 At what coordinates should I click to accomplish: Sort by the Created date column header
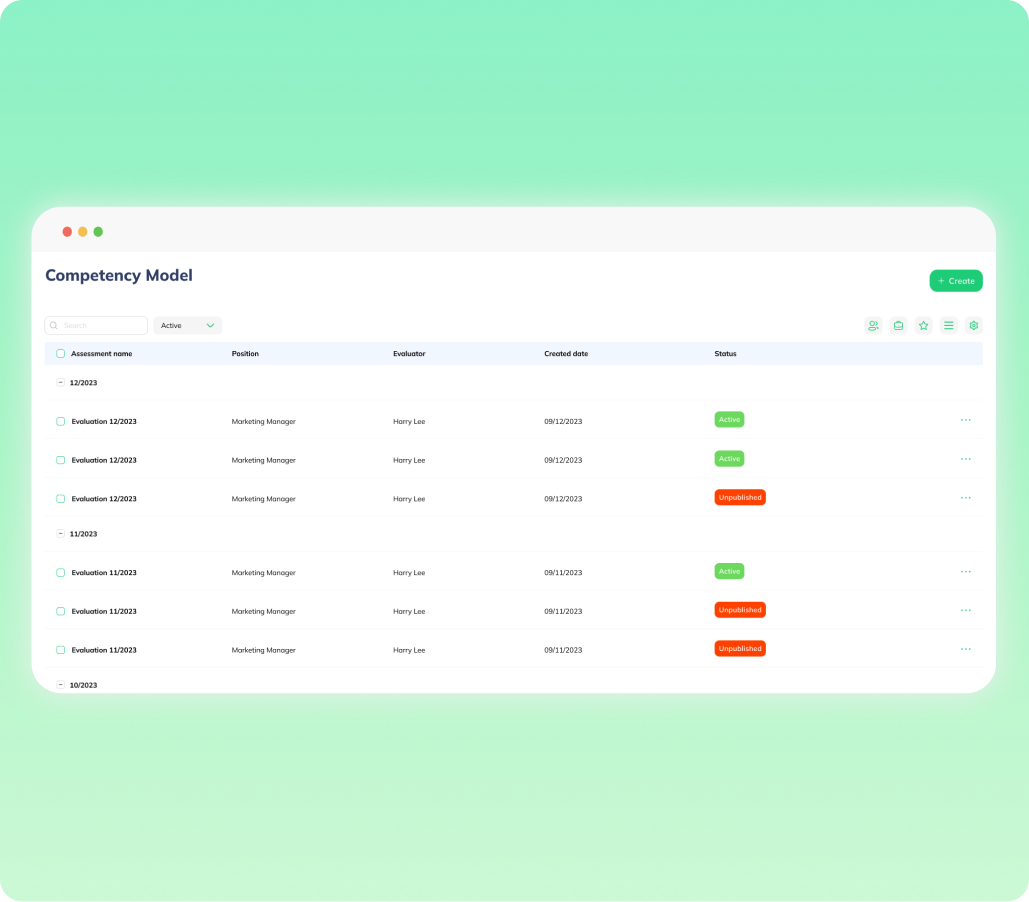[566, 353]
